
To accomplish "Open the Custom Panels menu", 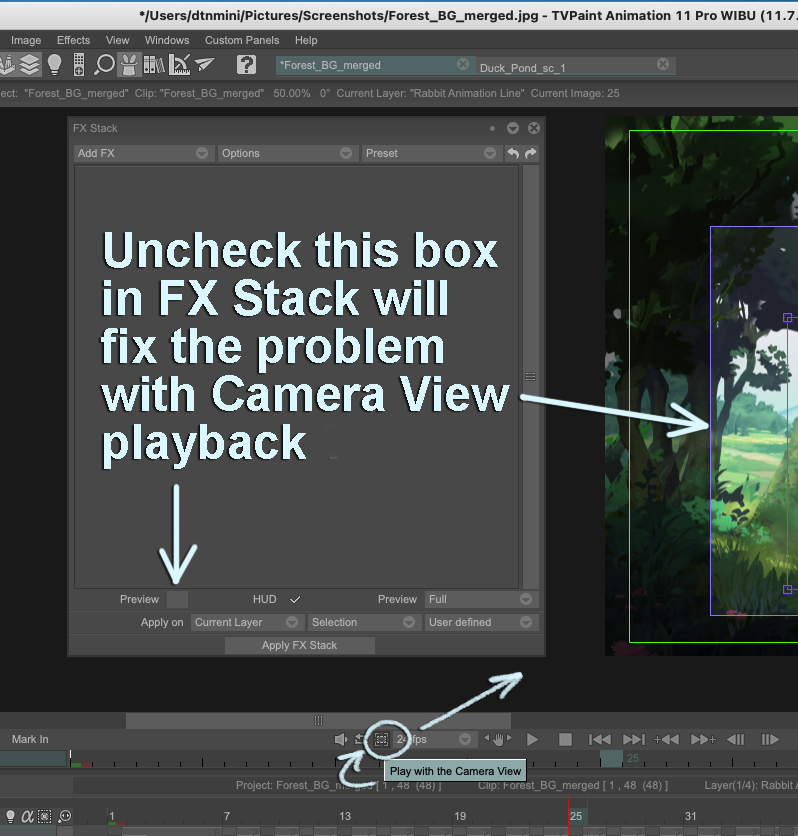I will pos(242,41).
